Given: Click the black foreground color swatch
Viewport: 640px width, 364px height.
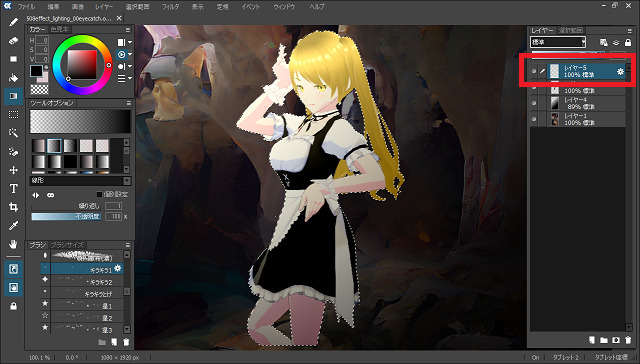Looking at the screenshot, I should click(36, 71).
